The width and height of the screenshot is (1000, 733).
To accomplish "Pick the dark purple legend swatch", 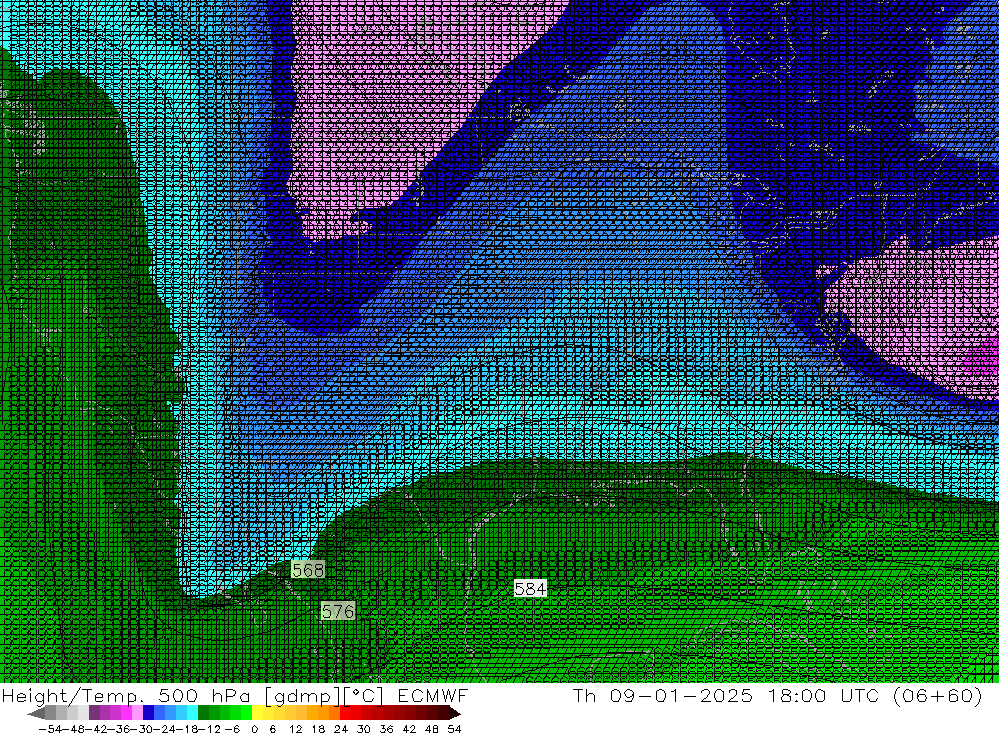I will pos(94,713).
